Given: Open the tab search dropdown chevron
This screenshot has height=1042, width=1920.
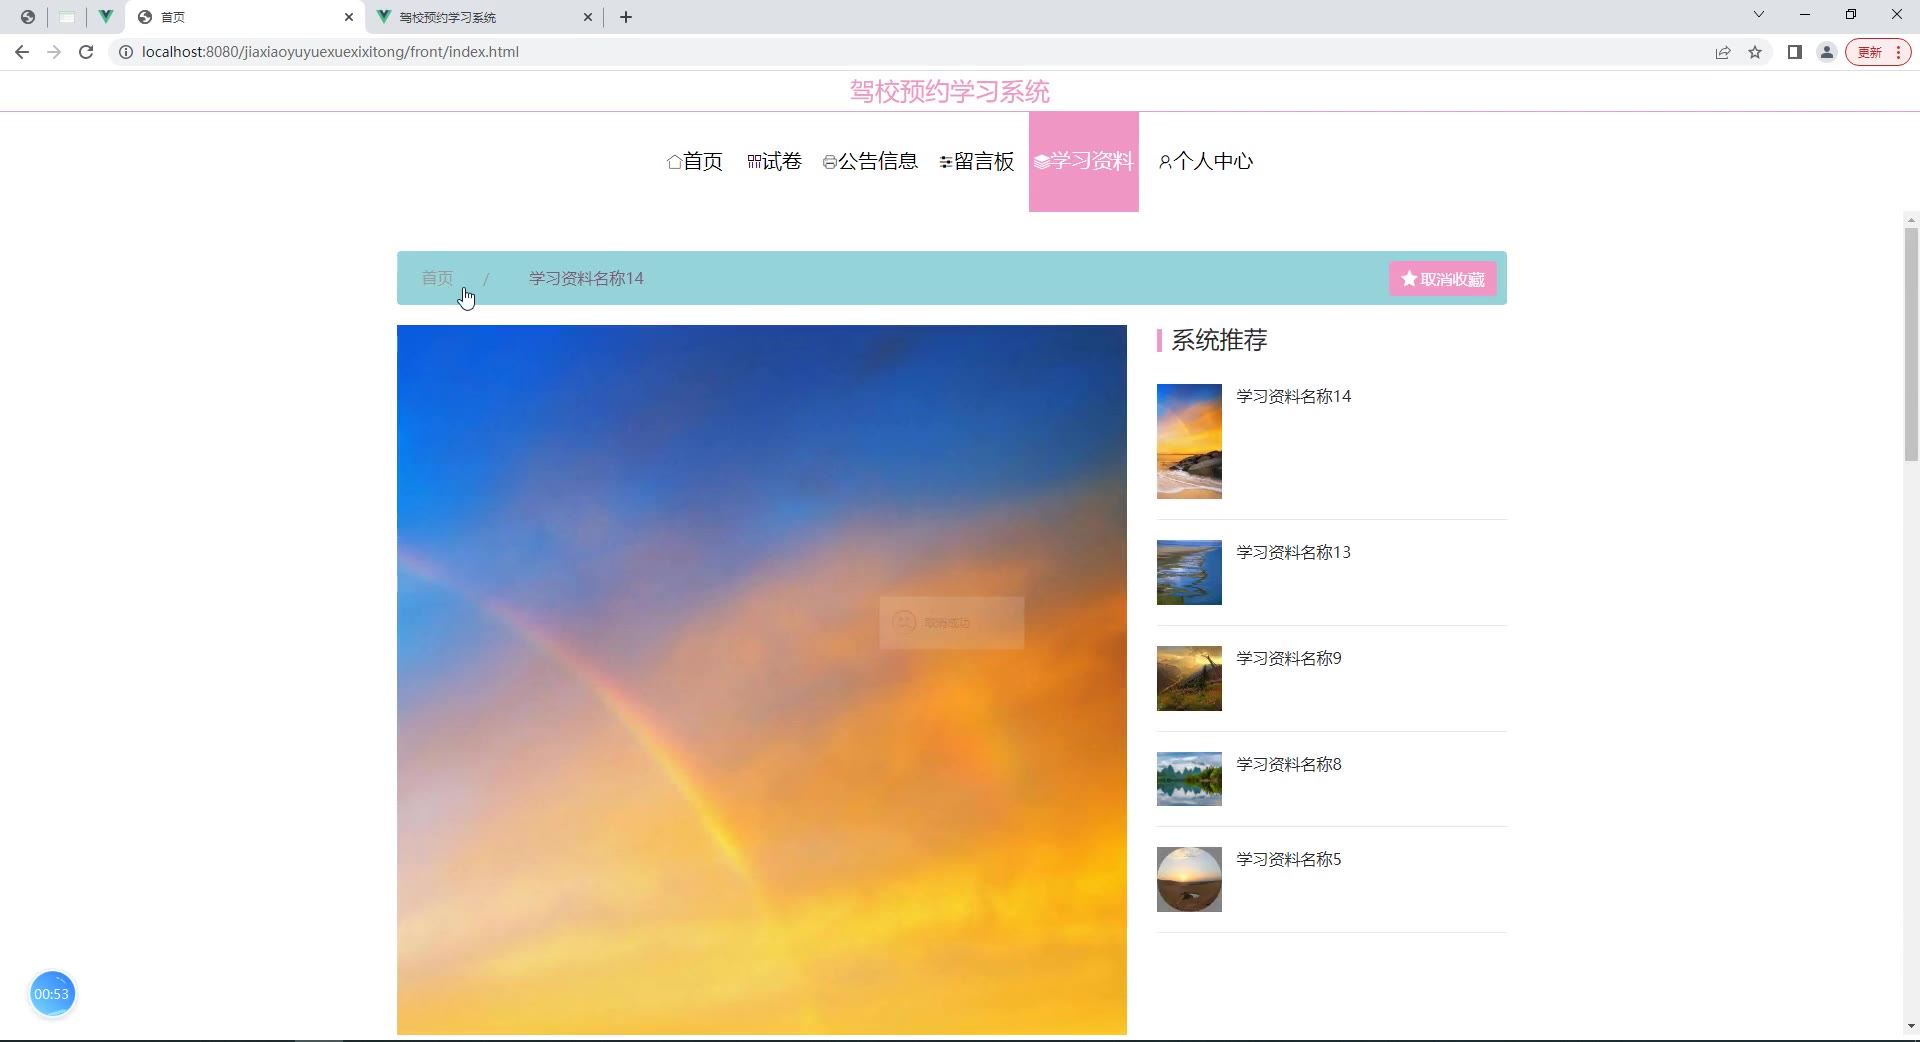Looking at the screenshot, I should (x=1759, y=15).
